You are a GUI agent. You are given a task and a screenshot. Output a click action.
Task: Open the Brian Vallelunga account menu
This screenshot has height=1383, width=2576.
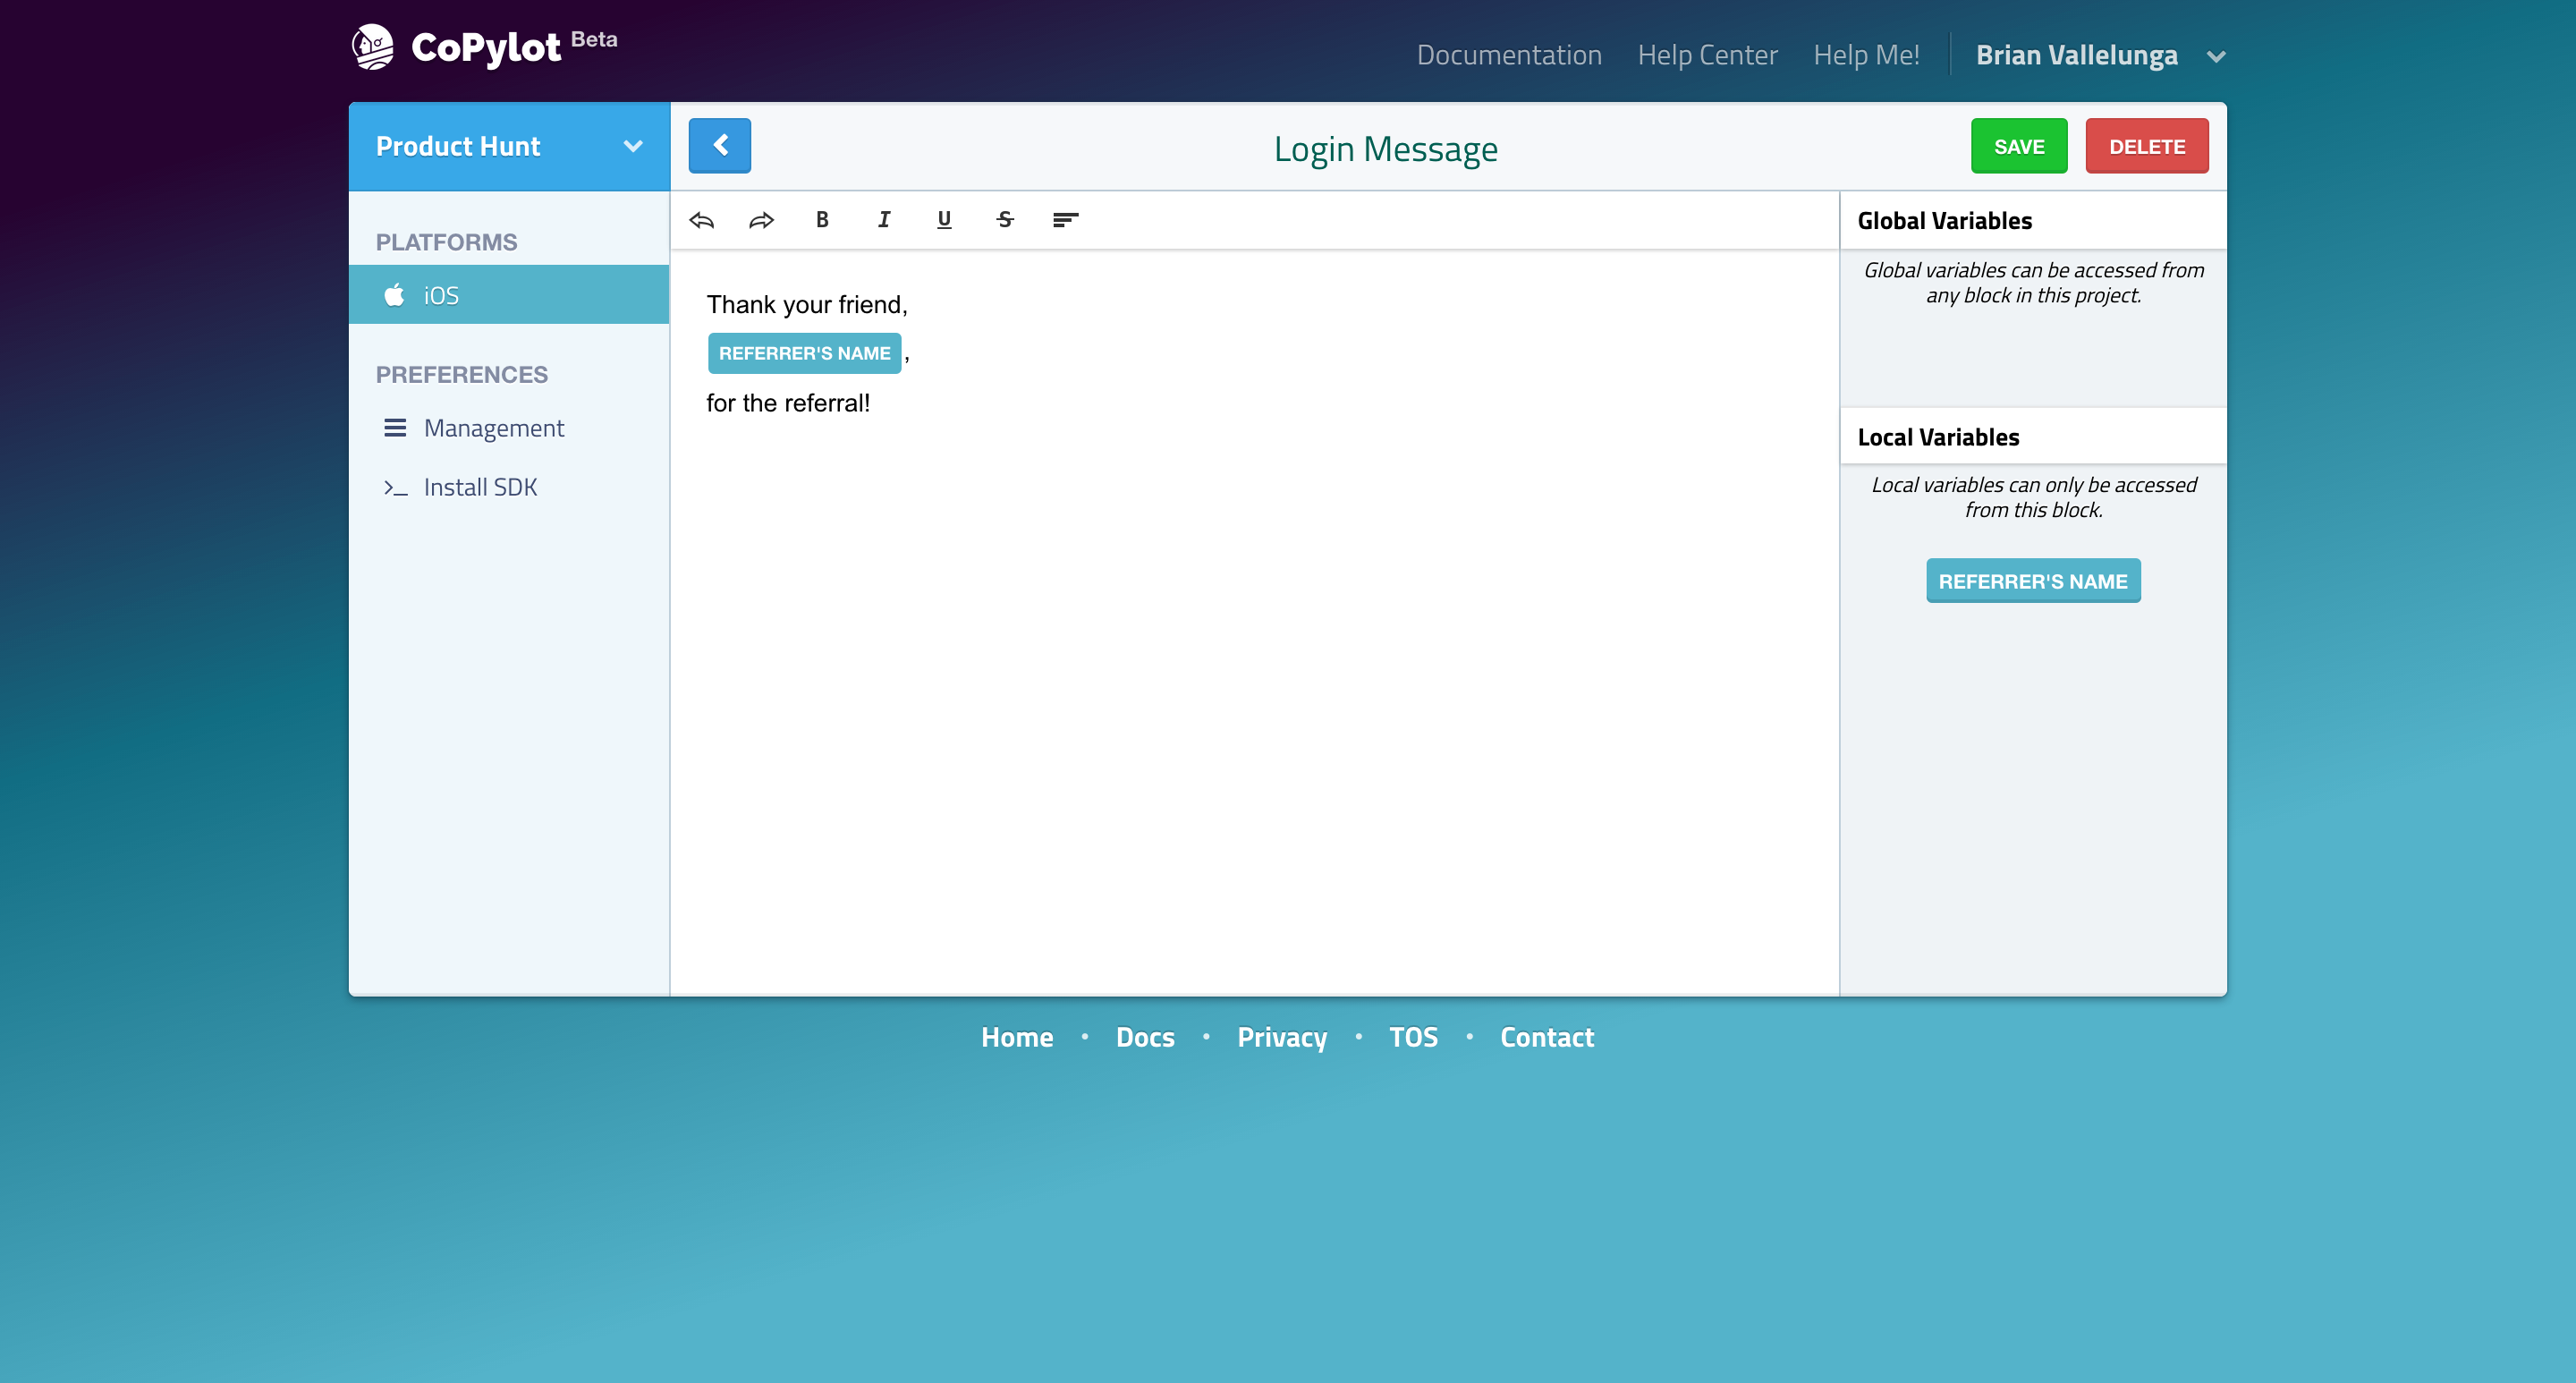pos(2098,55)
